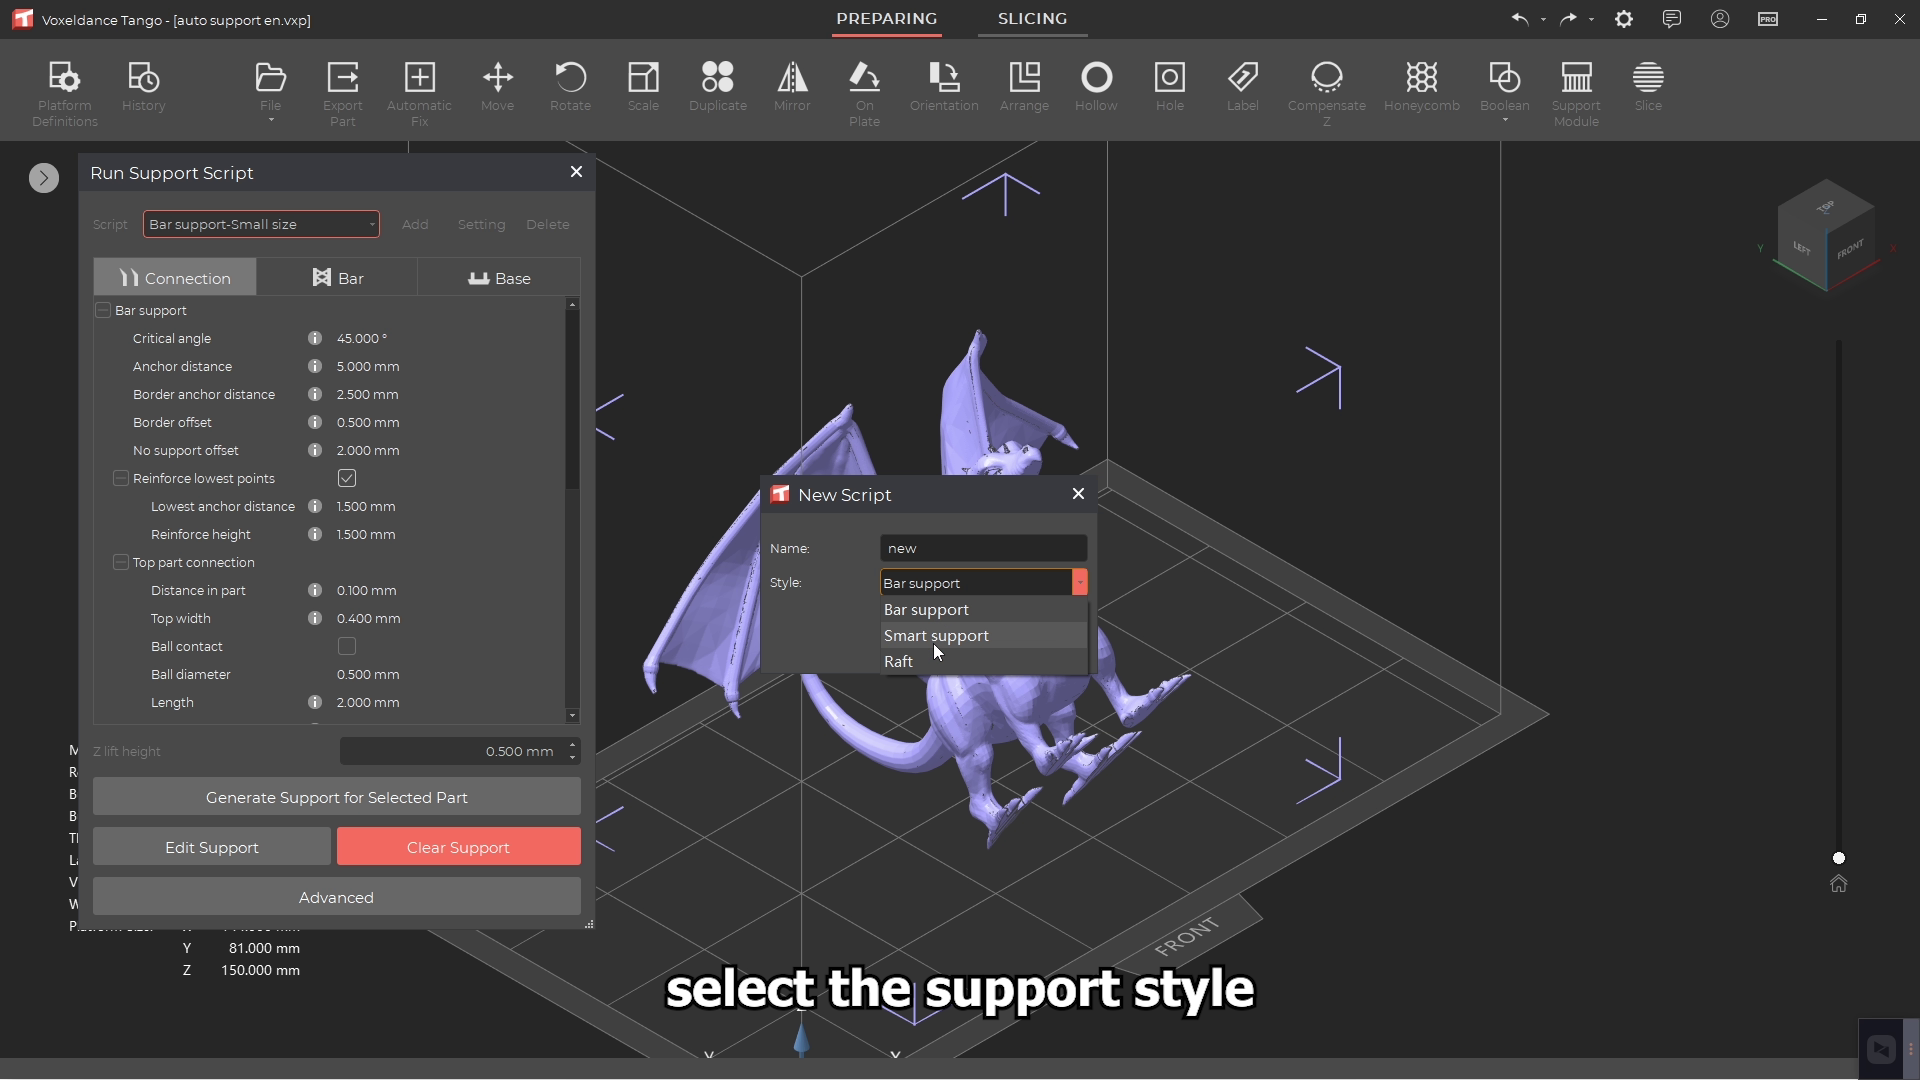Click the Add script button
The height and width of the screenshot is (1080, 1920).
pyautogui.click(x=415, y=225)
